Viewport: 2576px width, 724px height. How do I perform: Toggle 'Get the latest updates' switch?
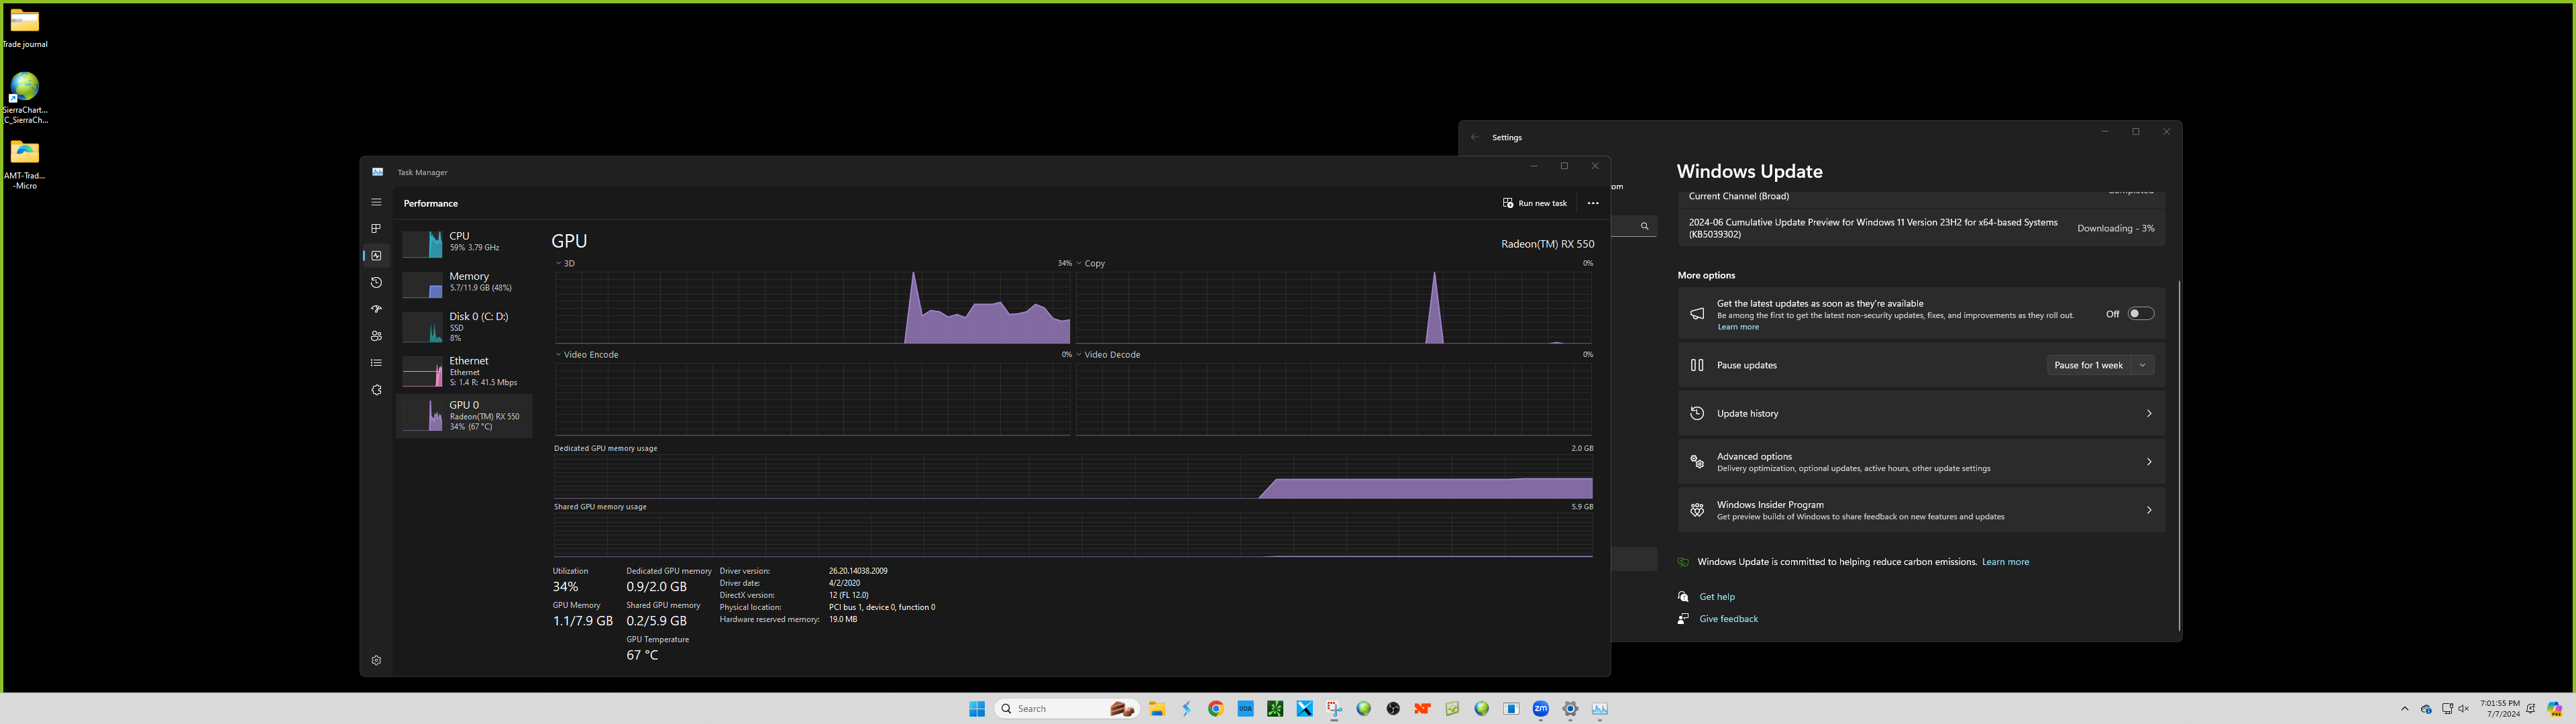point(2140,314)
